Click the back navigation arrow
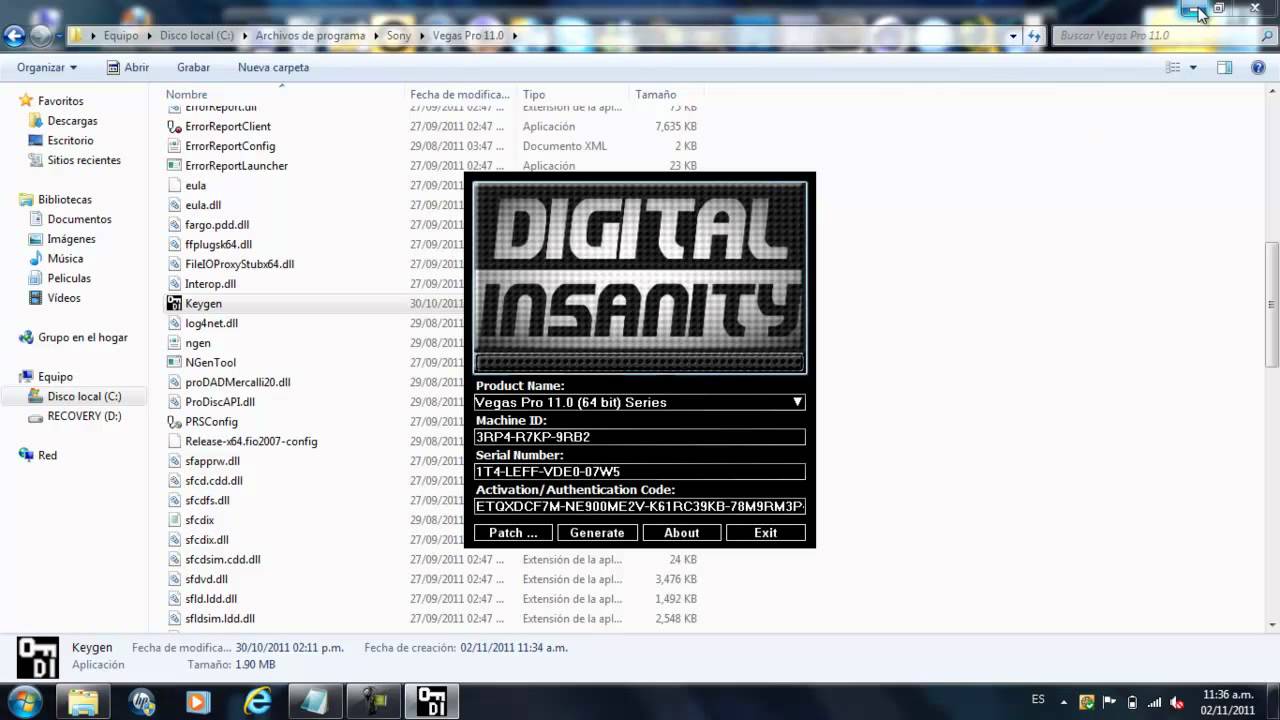 [x=14, y=36]
